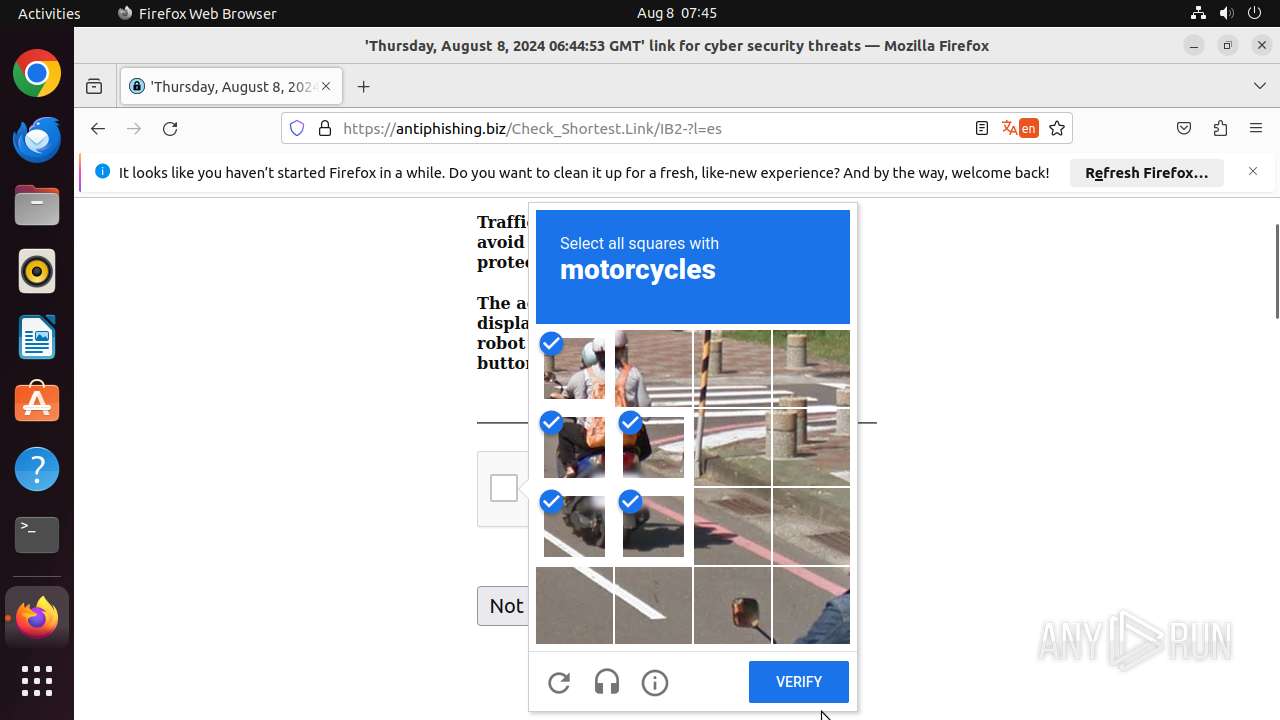Deselect third row second column captcha tile

[653, 526]
